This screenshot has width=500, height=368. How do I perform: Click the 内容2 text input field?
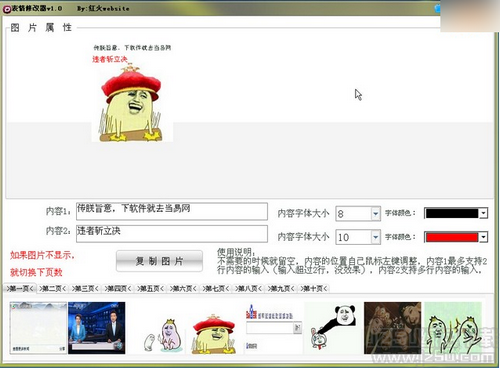point(172,234)
